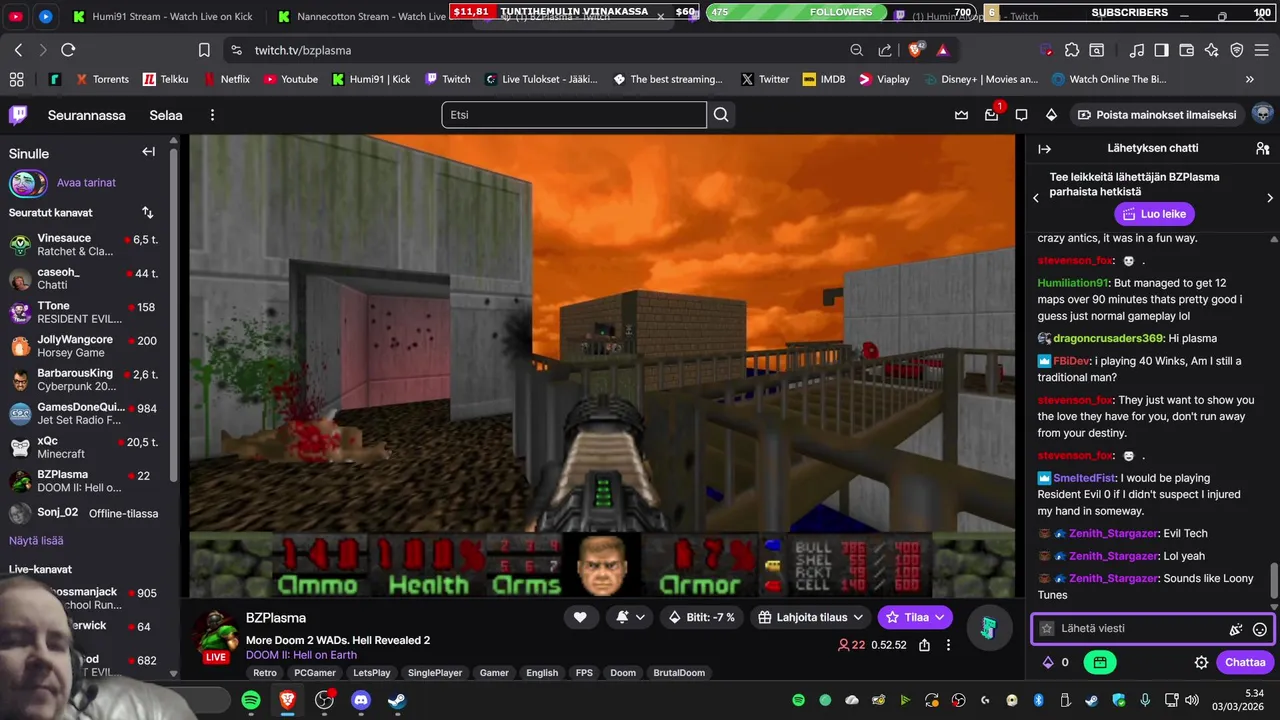Focus the Etsi search field
The width and height of the screenshot is (1280, 720).
click(574, 115)
